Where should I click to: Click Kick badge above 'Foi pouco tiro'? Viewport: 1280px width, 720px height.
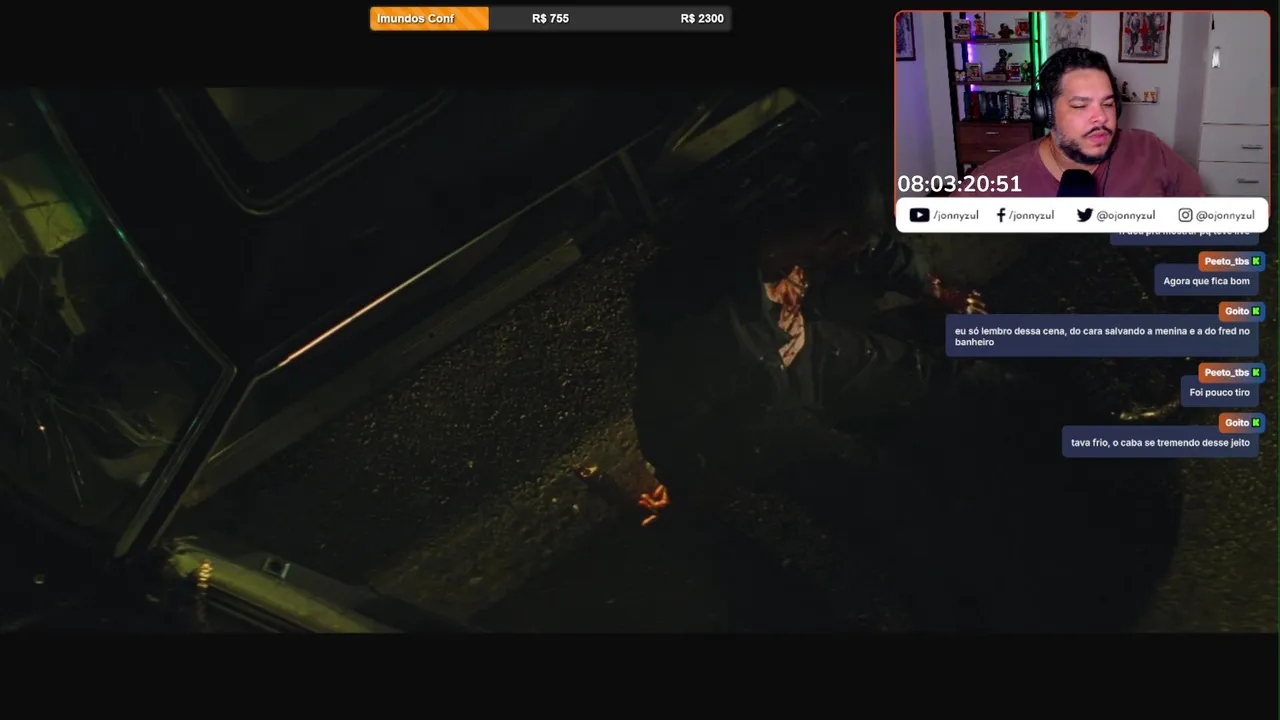pos(1256,372)
